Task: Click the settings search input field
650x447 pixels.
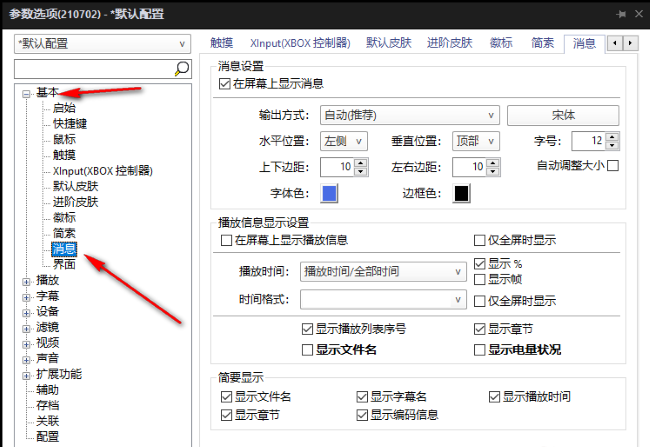Action: [x=94, y=69]
